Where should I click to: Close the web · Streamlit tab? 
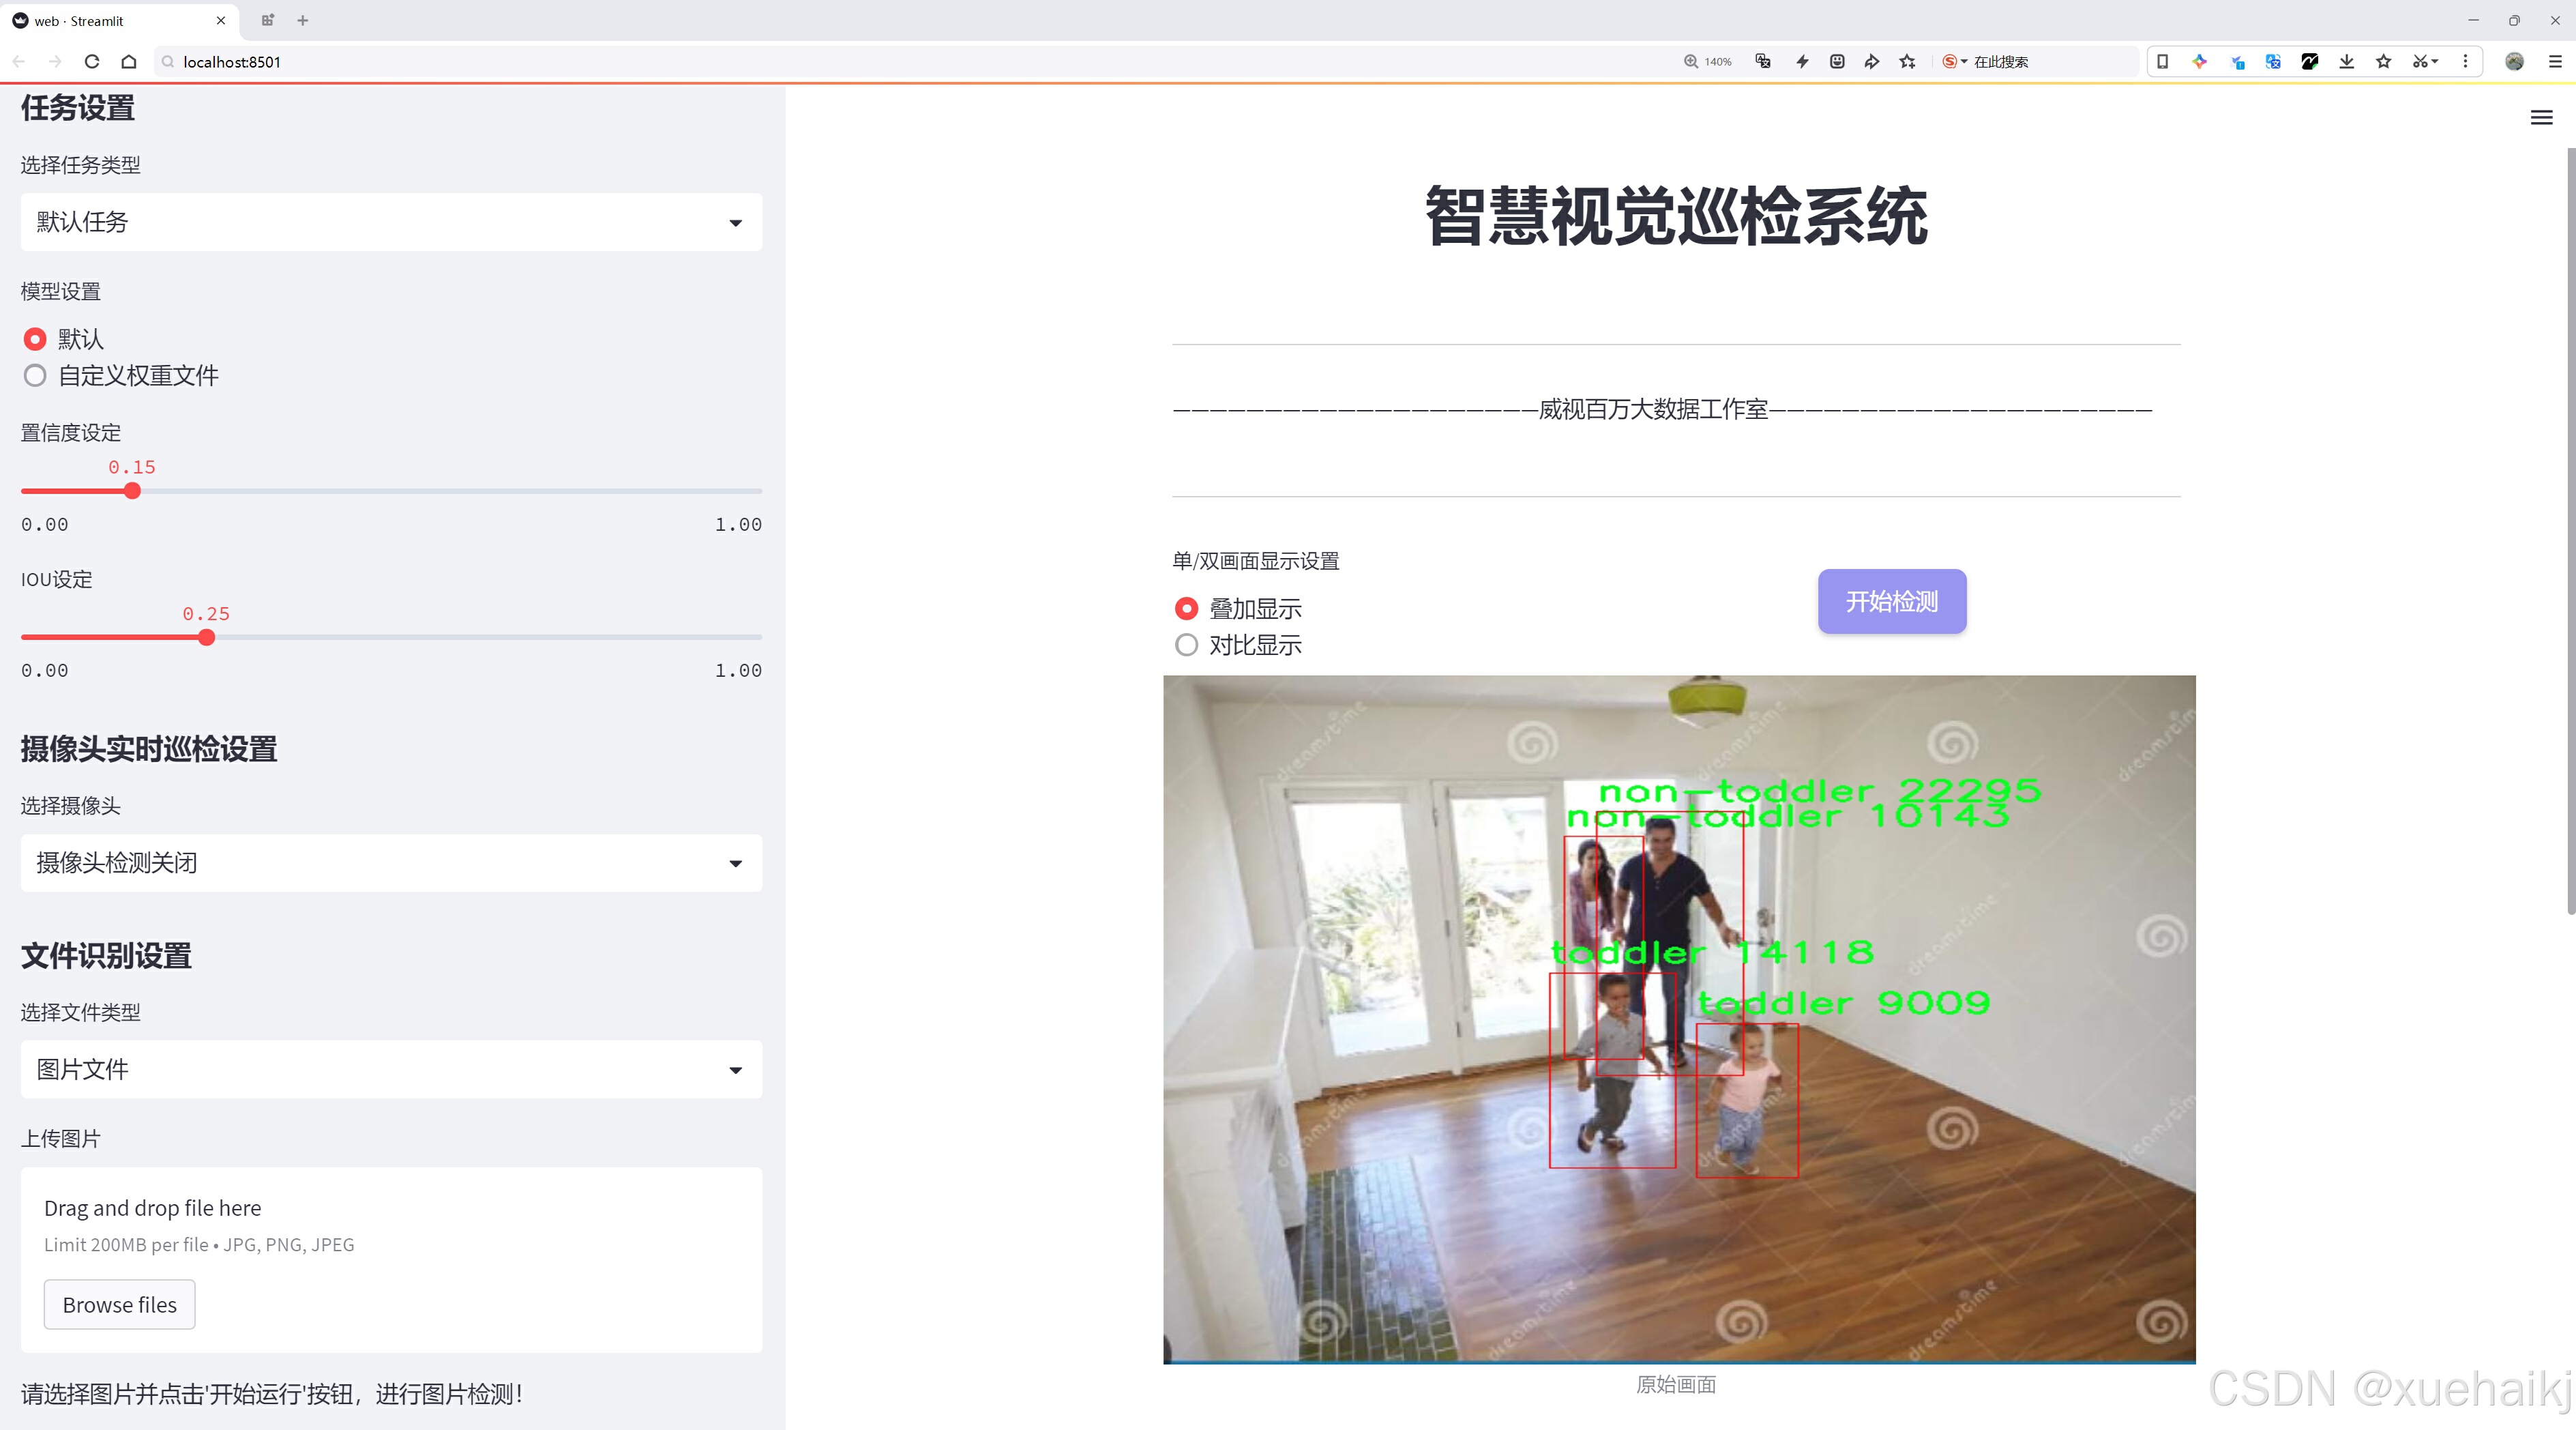221,20
